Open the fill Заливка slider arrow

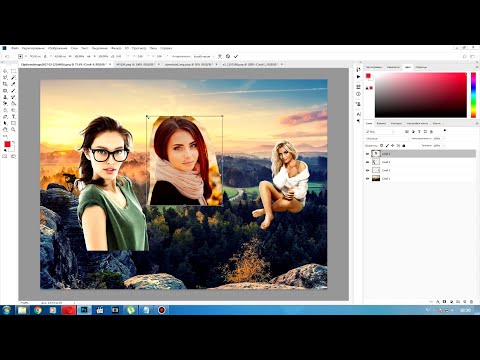click(444, 146)
